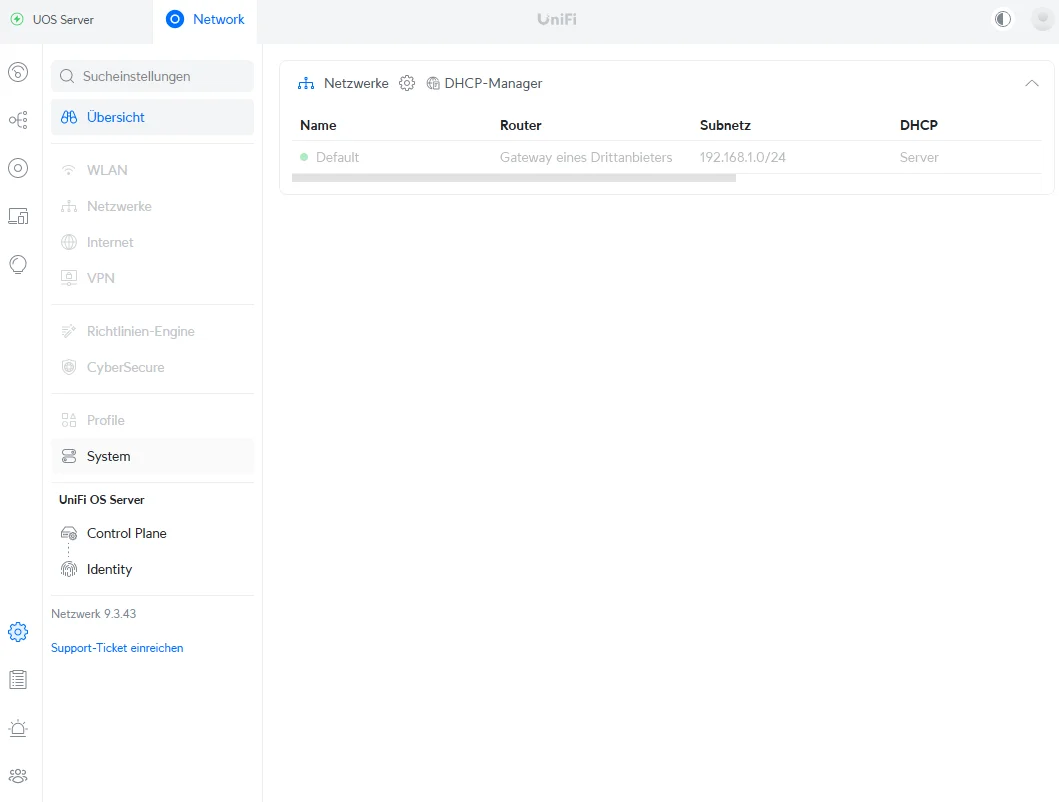The width and height of the screenshot is (1059, 802).
Task: Open UniFi Devices icon in left rail
Action: click(18, 168)
